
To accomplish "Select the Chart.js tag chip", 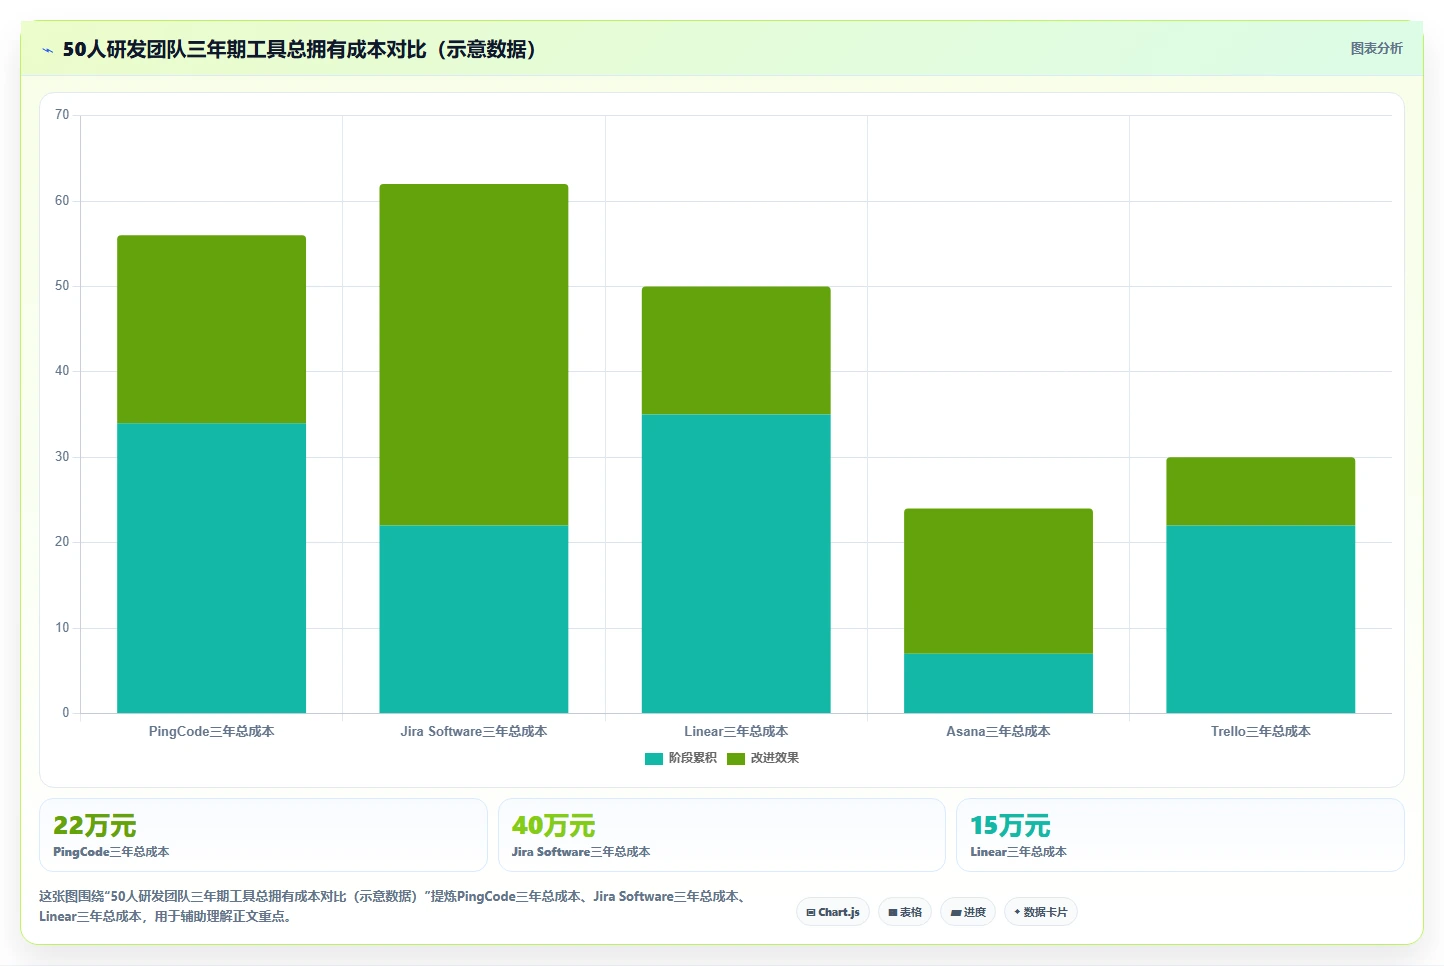I will 833,912.
